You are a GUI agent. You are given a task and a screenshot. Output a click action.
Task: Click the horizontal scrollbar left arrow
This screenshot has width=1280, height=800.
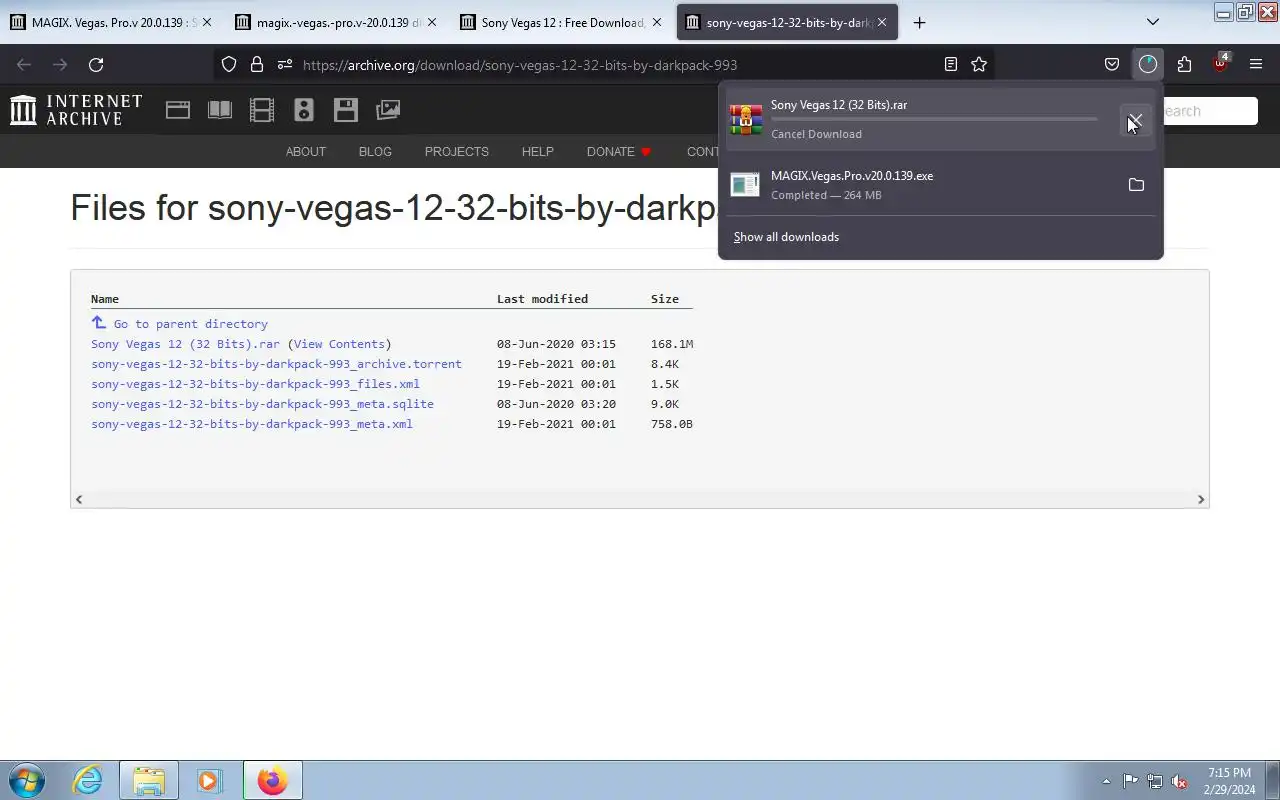pyautogui.click(x=79, y=499)
